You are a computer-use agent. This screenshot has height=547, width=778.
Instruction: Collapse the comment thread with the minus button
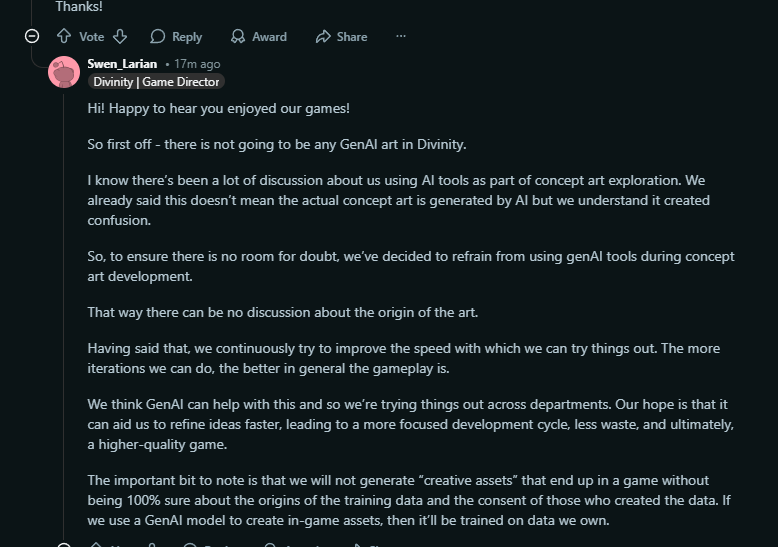tap(32, 36)
